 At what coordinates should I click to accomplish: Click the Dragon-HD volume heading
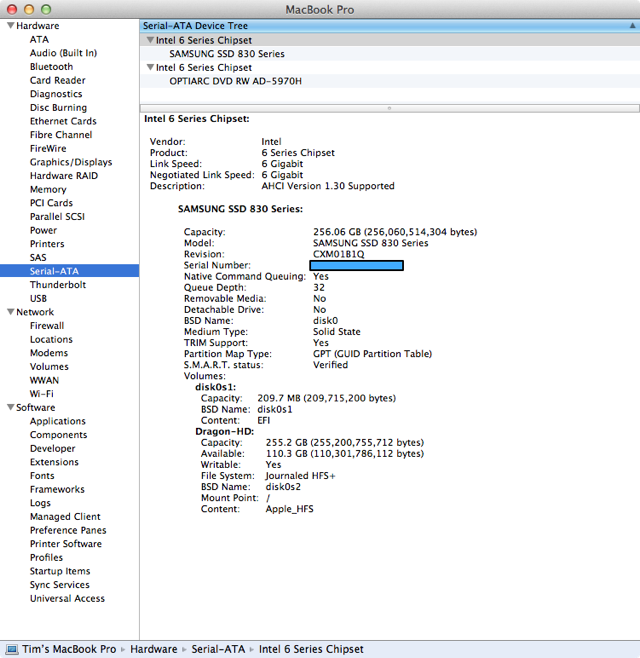[x=225, y=431]
